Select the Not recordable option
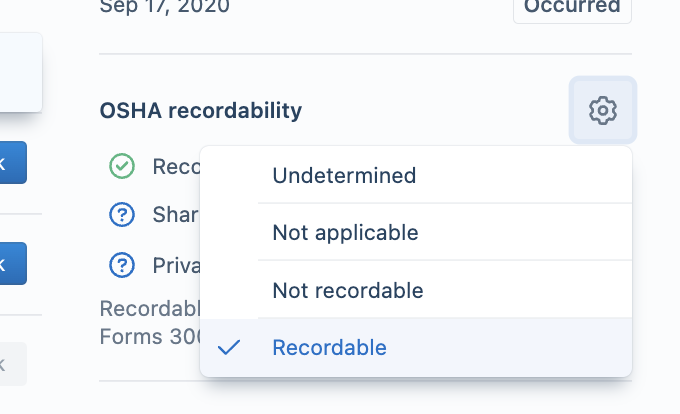 click(x=415, y=290)
